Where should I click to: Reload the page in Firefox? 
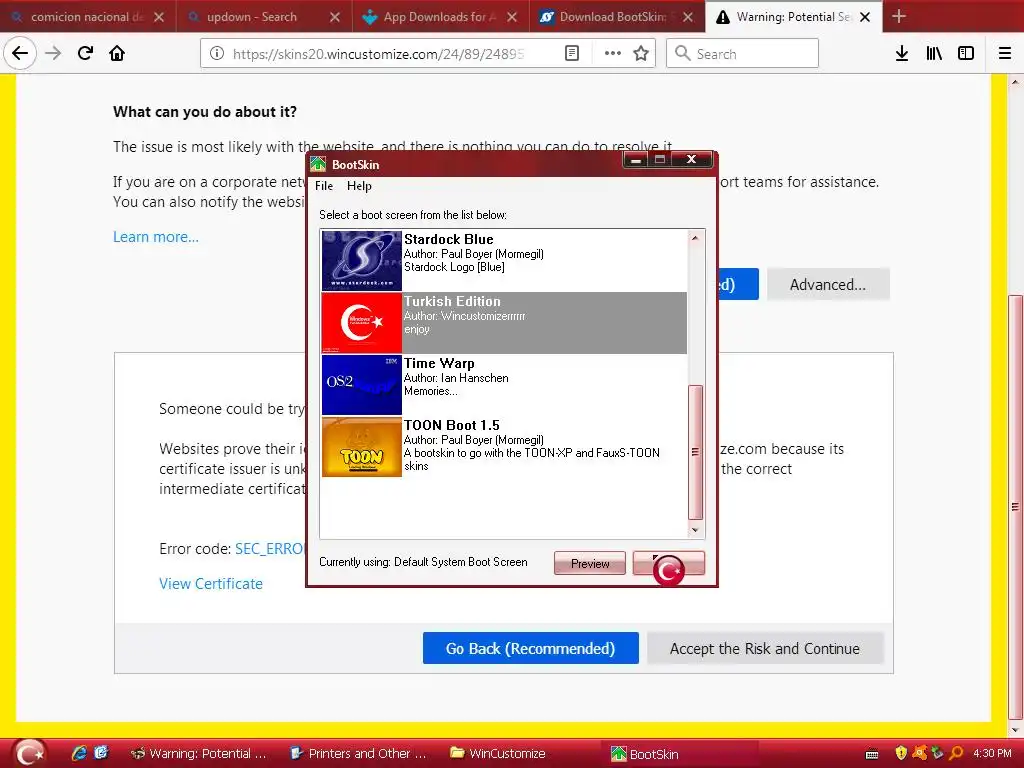click(x=86, y=53)
